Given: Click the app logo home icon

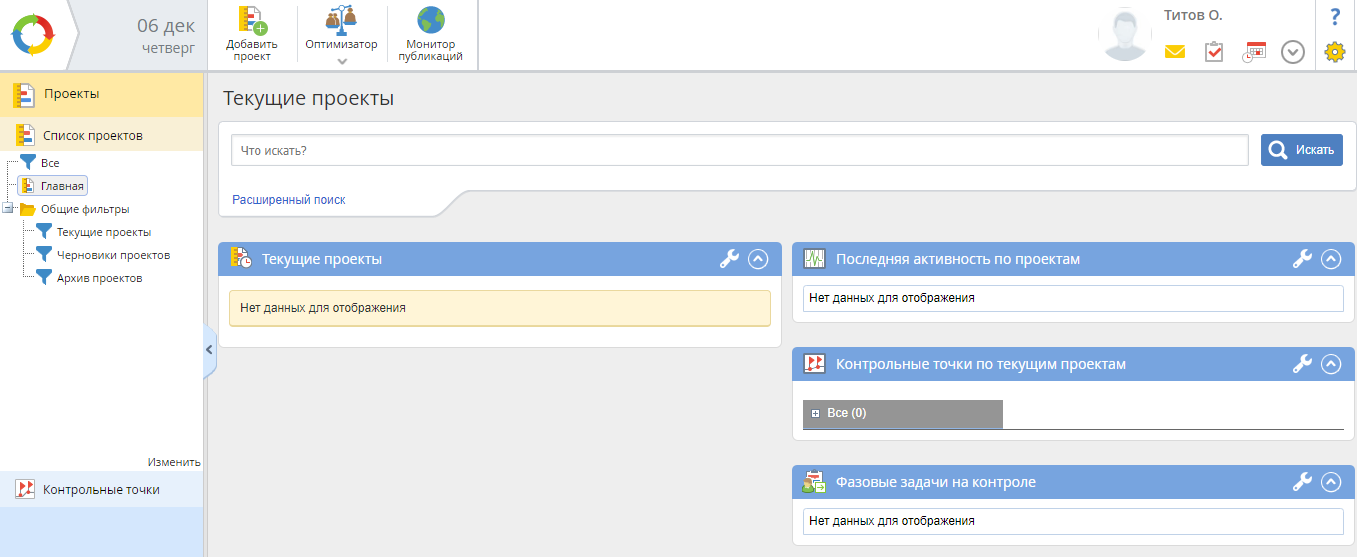Looking at the screenshot, I should [x=34, y=35].
